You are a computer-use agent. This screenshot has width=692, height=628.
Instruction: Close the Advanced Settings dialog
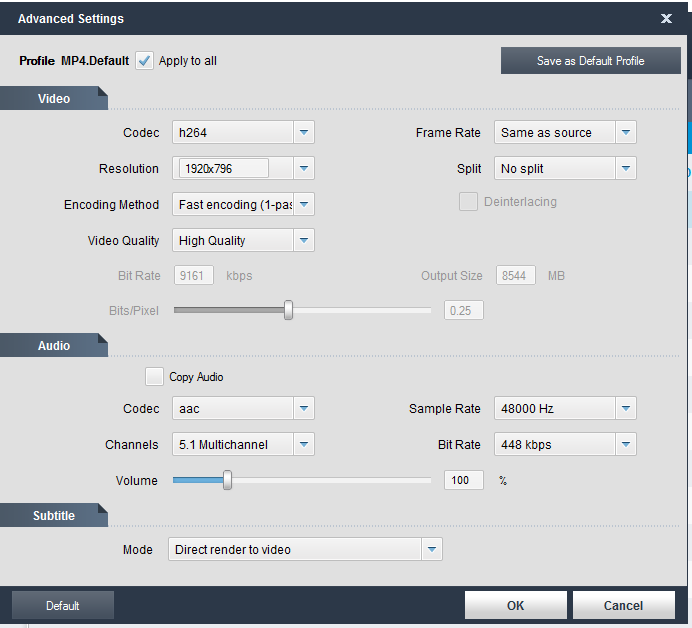tap(666, 18)
